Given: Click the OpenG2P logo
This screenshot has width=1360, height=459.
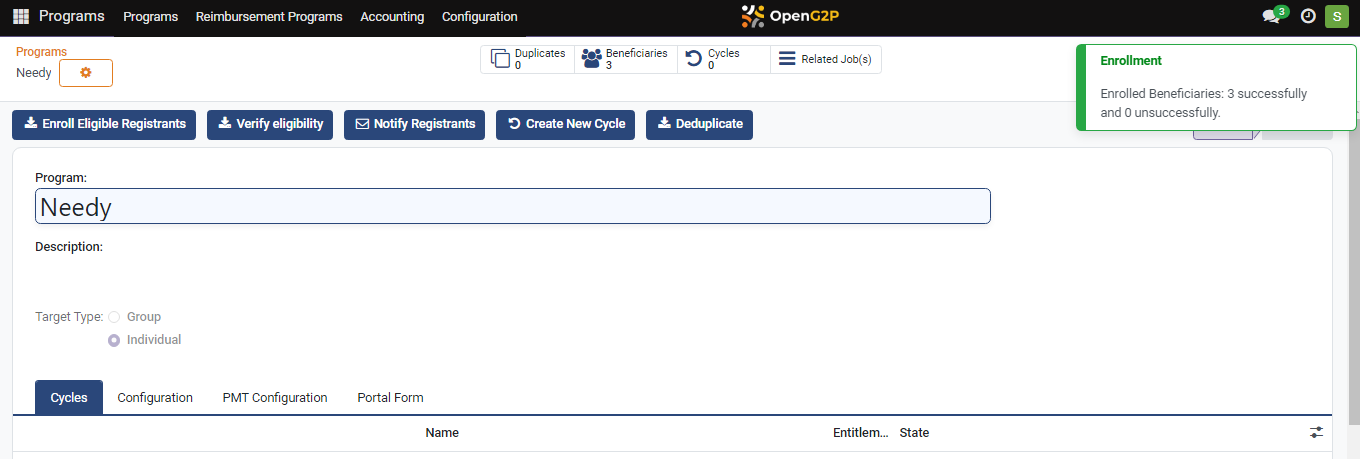Looking at the screenshot, I should point(789,16).
